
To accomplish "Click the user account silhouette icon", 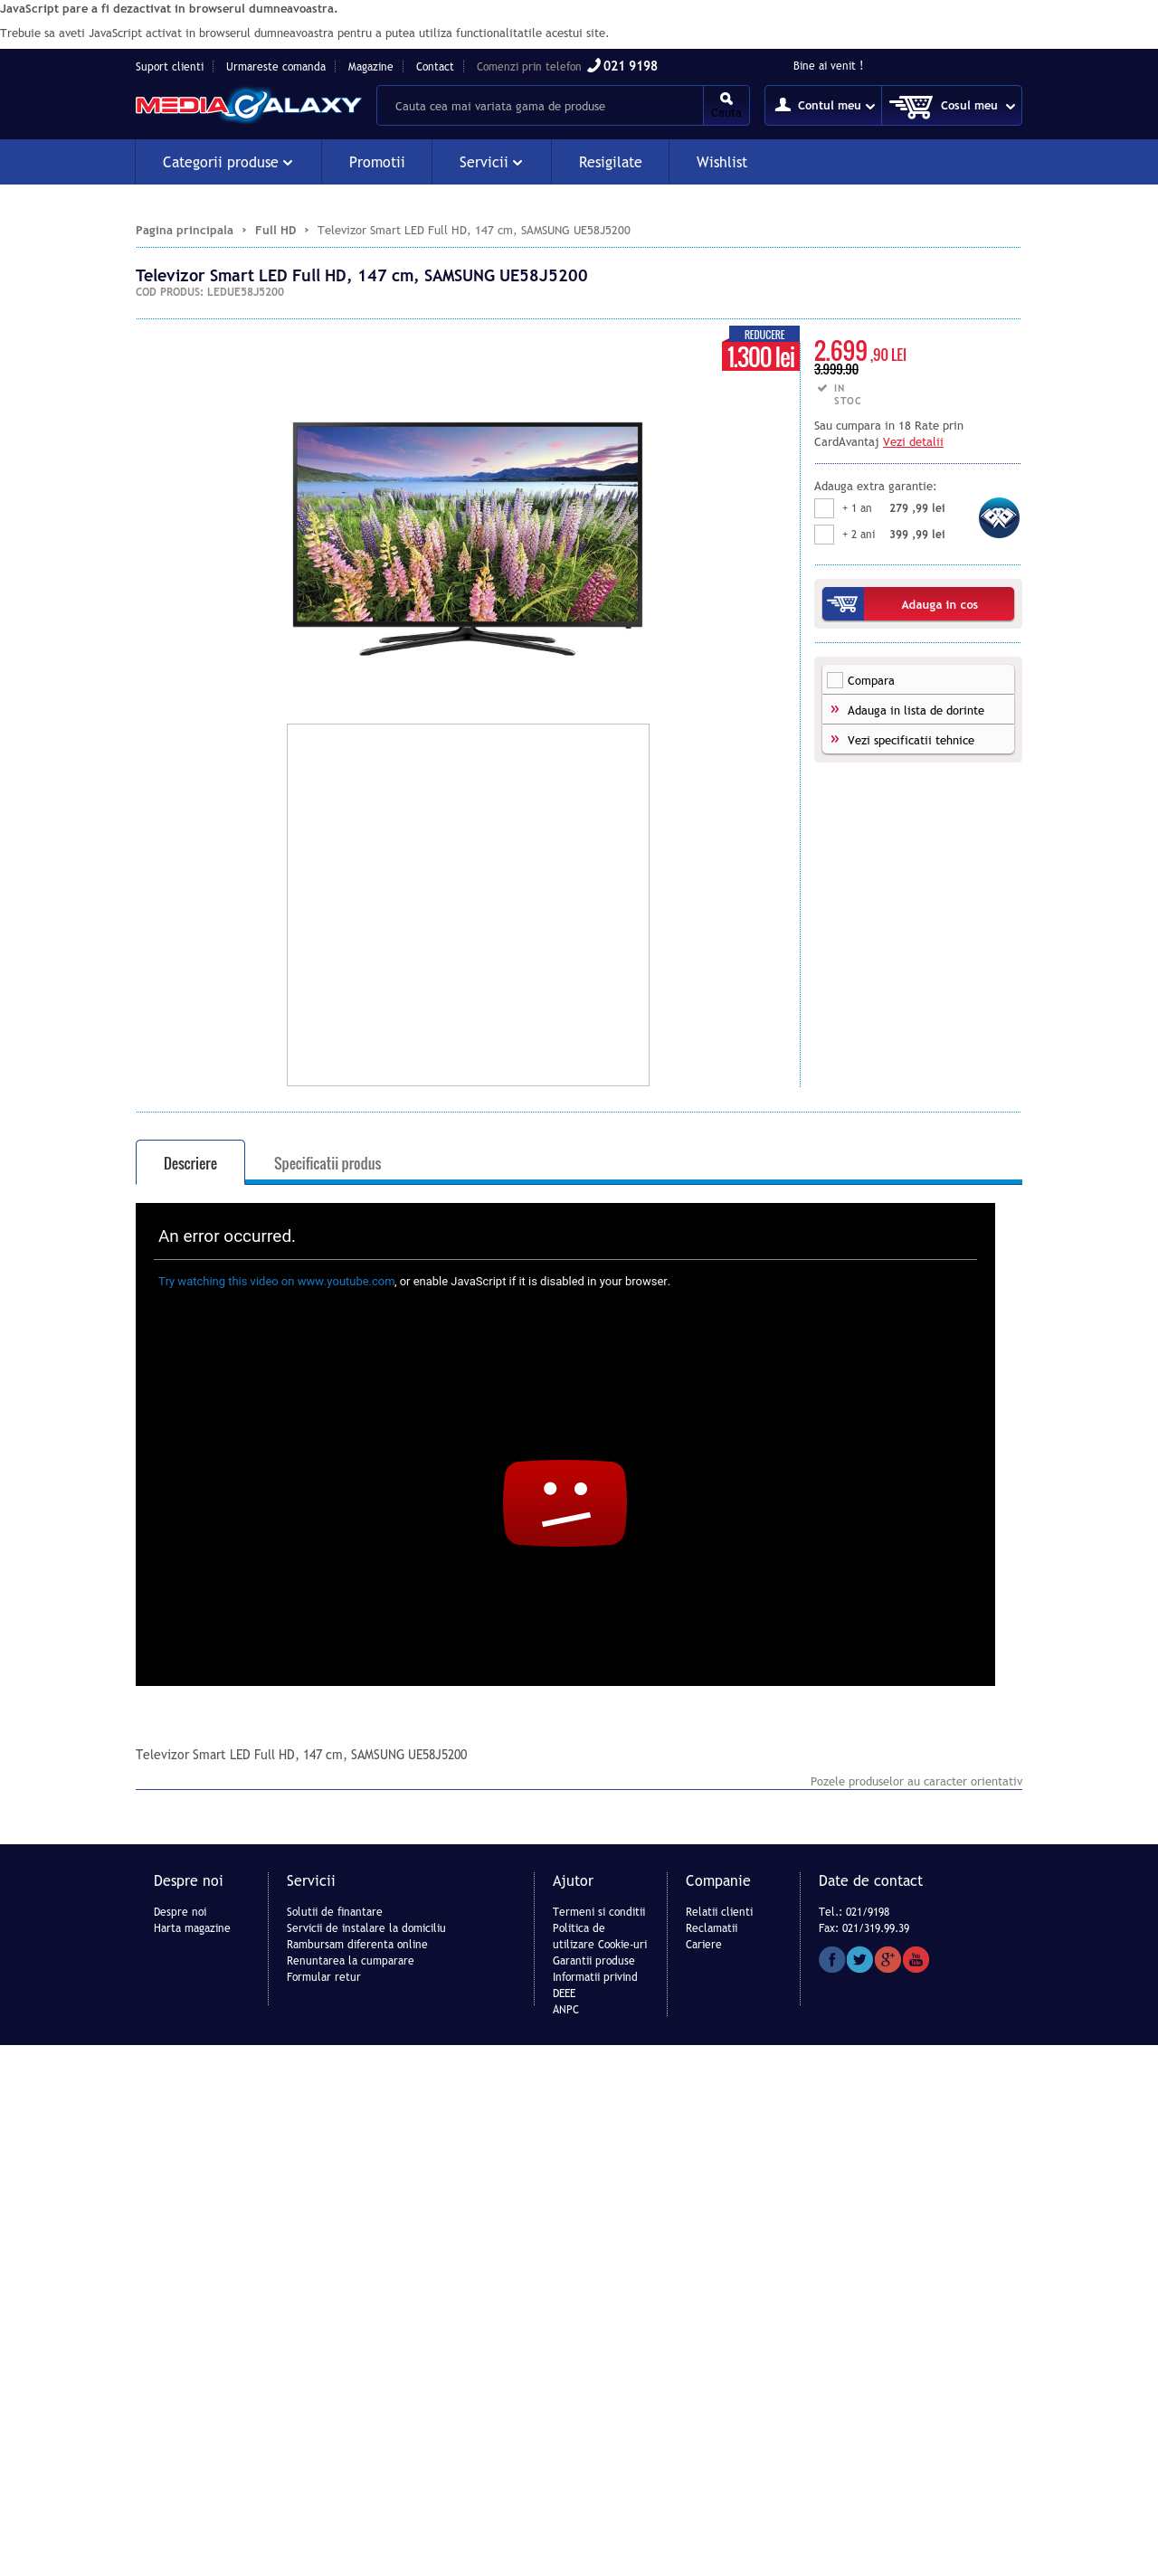I will 783,105.
